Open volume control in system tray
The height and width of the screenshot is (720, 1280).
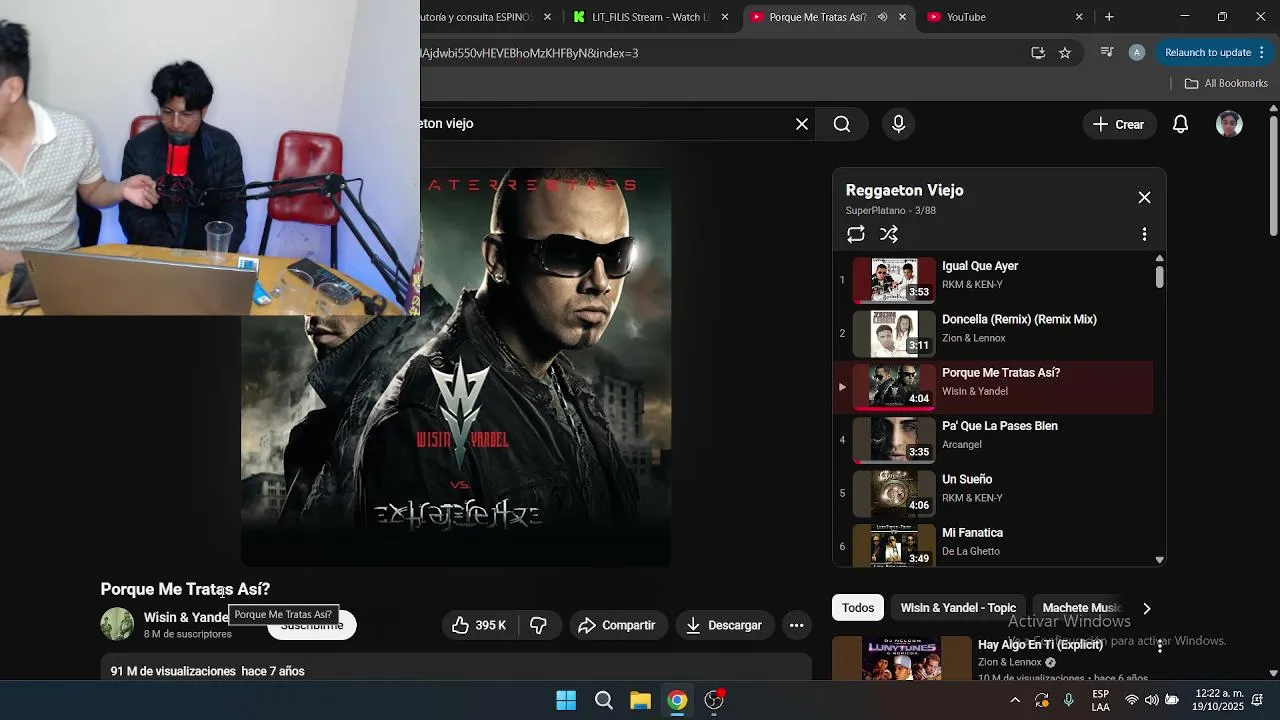tap(1152, 700)
